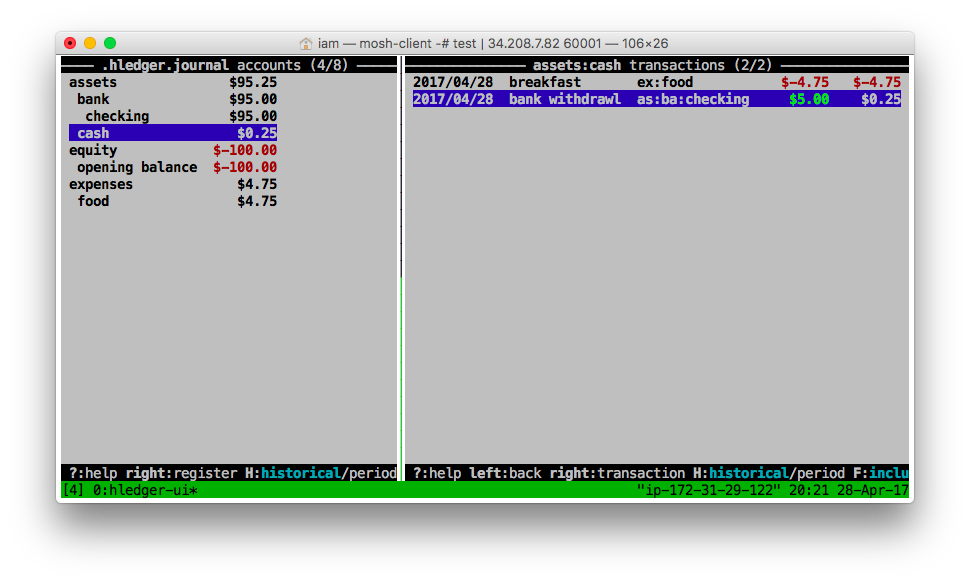Click the $95.25 assets balance
970x583 pixels.
(253, 82)
